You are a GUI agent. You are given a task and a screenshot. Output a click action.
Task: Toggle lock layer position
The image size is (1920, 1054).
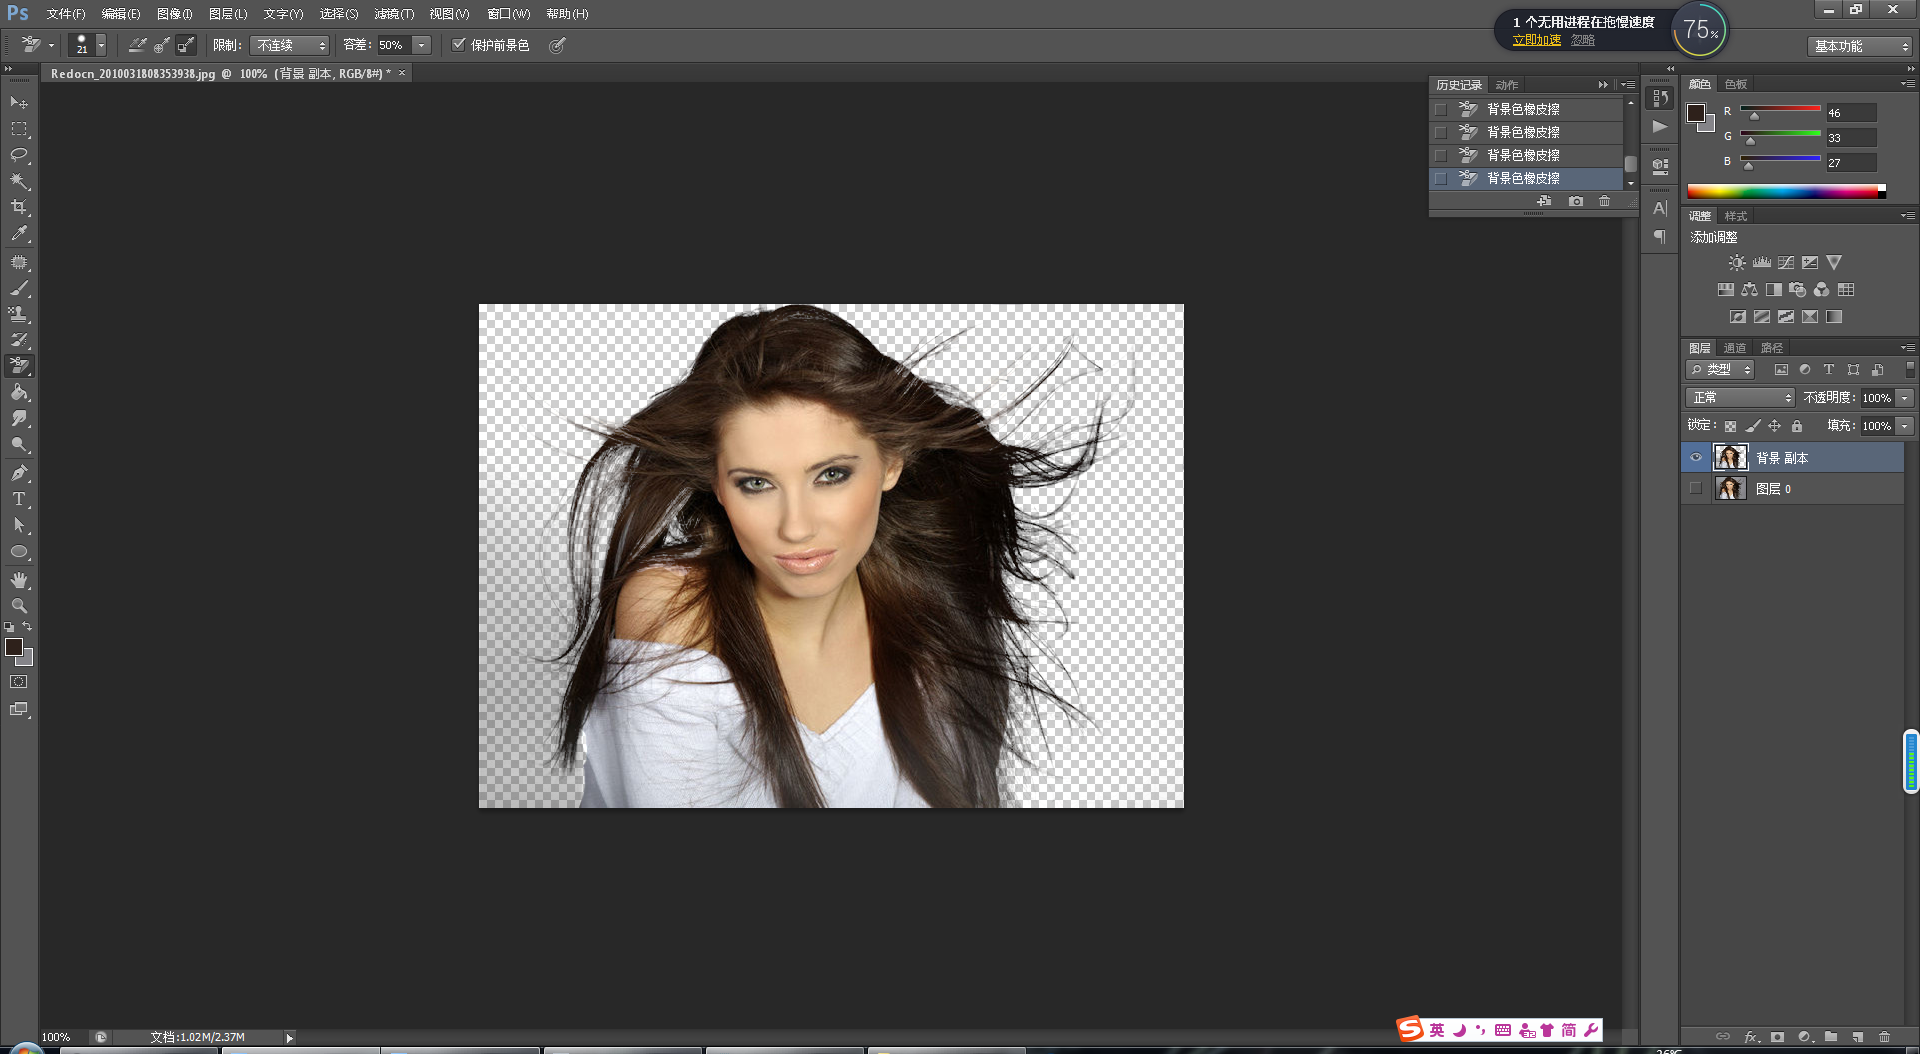pyautogui.click(x=1774, y=426)
